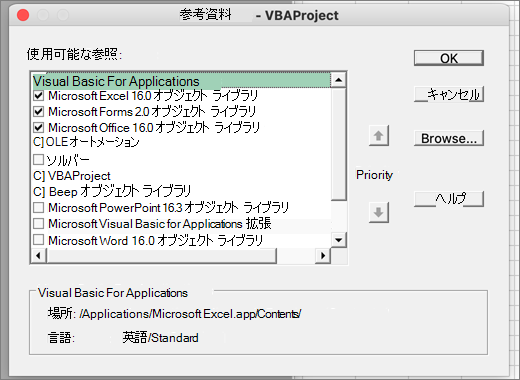Open the Browse... file dialog
This screenshot has width=520, height=380.
pyautogui.click(x=449, y=138)
